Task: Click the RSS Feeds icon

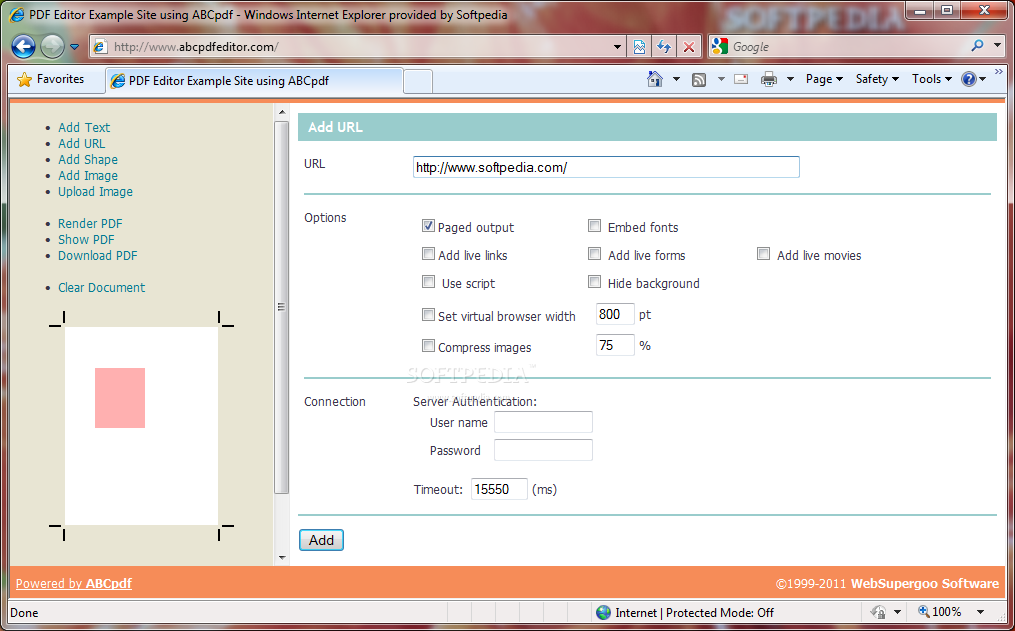Action: [698, 80]
